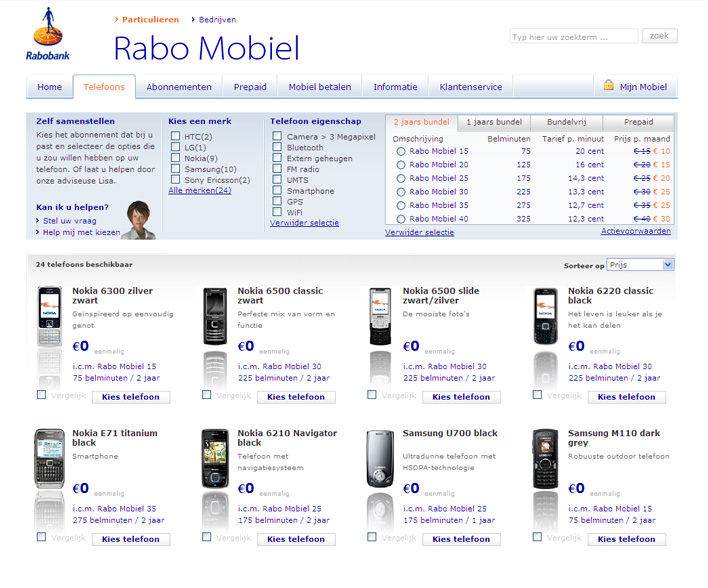The height and width of the screenshot is (588, 708).
Task: Select the Rabo Mobiel 35 radio button
Action: pyautogui.click(x=401, y=205)
